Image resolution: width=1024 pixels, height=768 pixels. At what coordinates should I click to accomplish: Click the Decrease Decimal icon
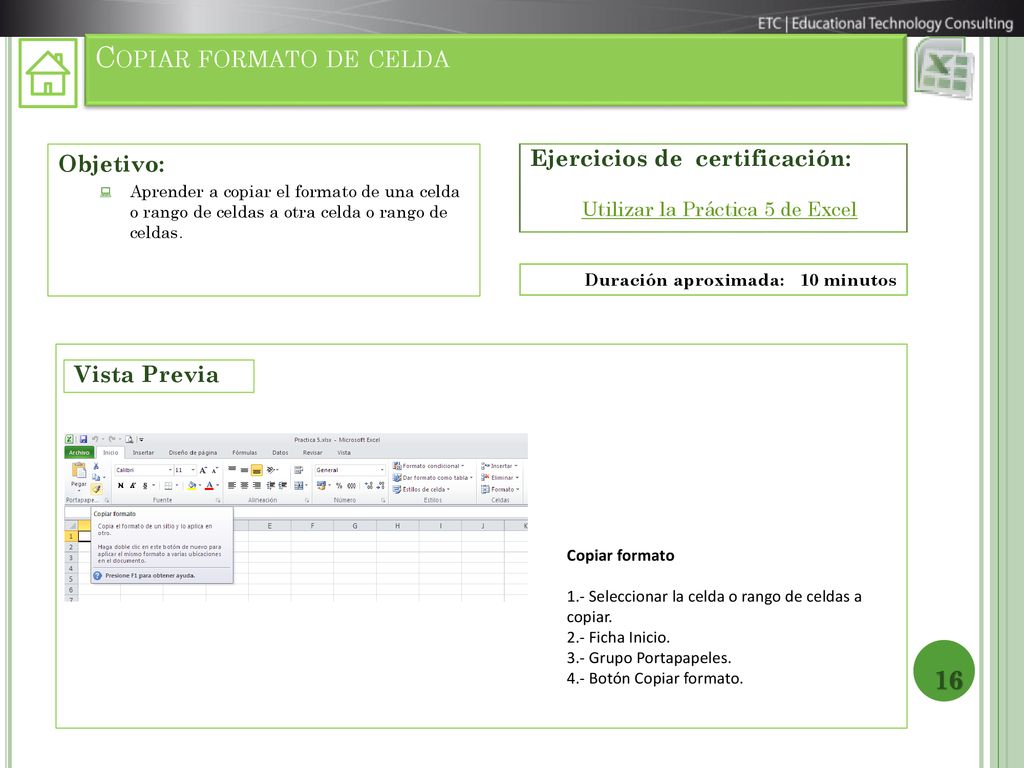[380, 485]
